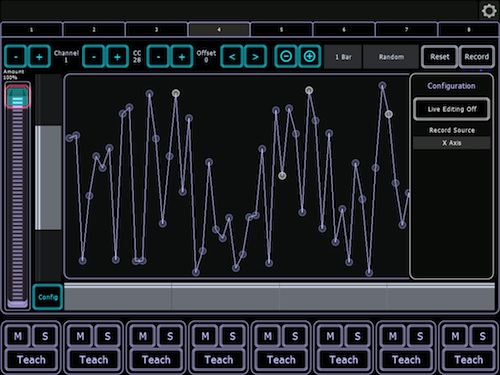Switch to track tab 6
Viewport: 500px width, 375px height.
click(x=344, y=30)
